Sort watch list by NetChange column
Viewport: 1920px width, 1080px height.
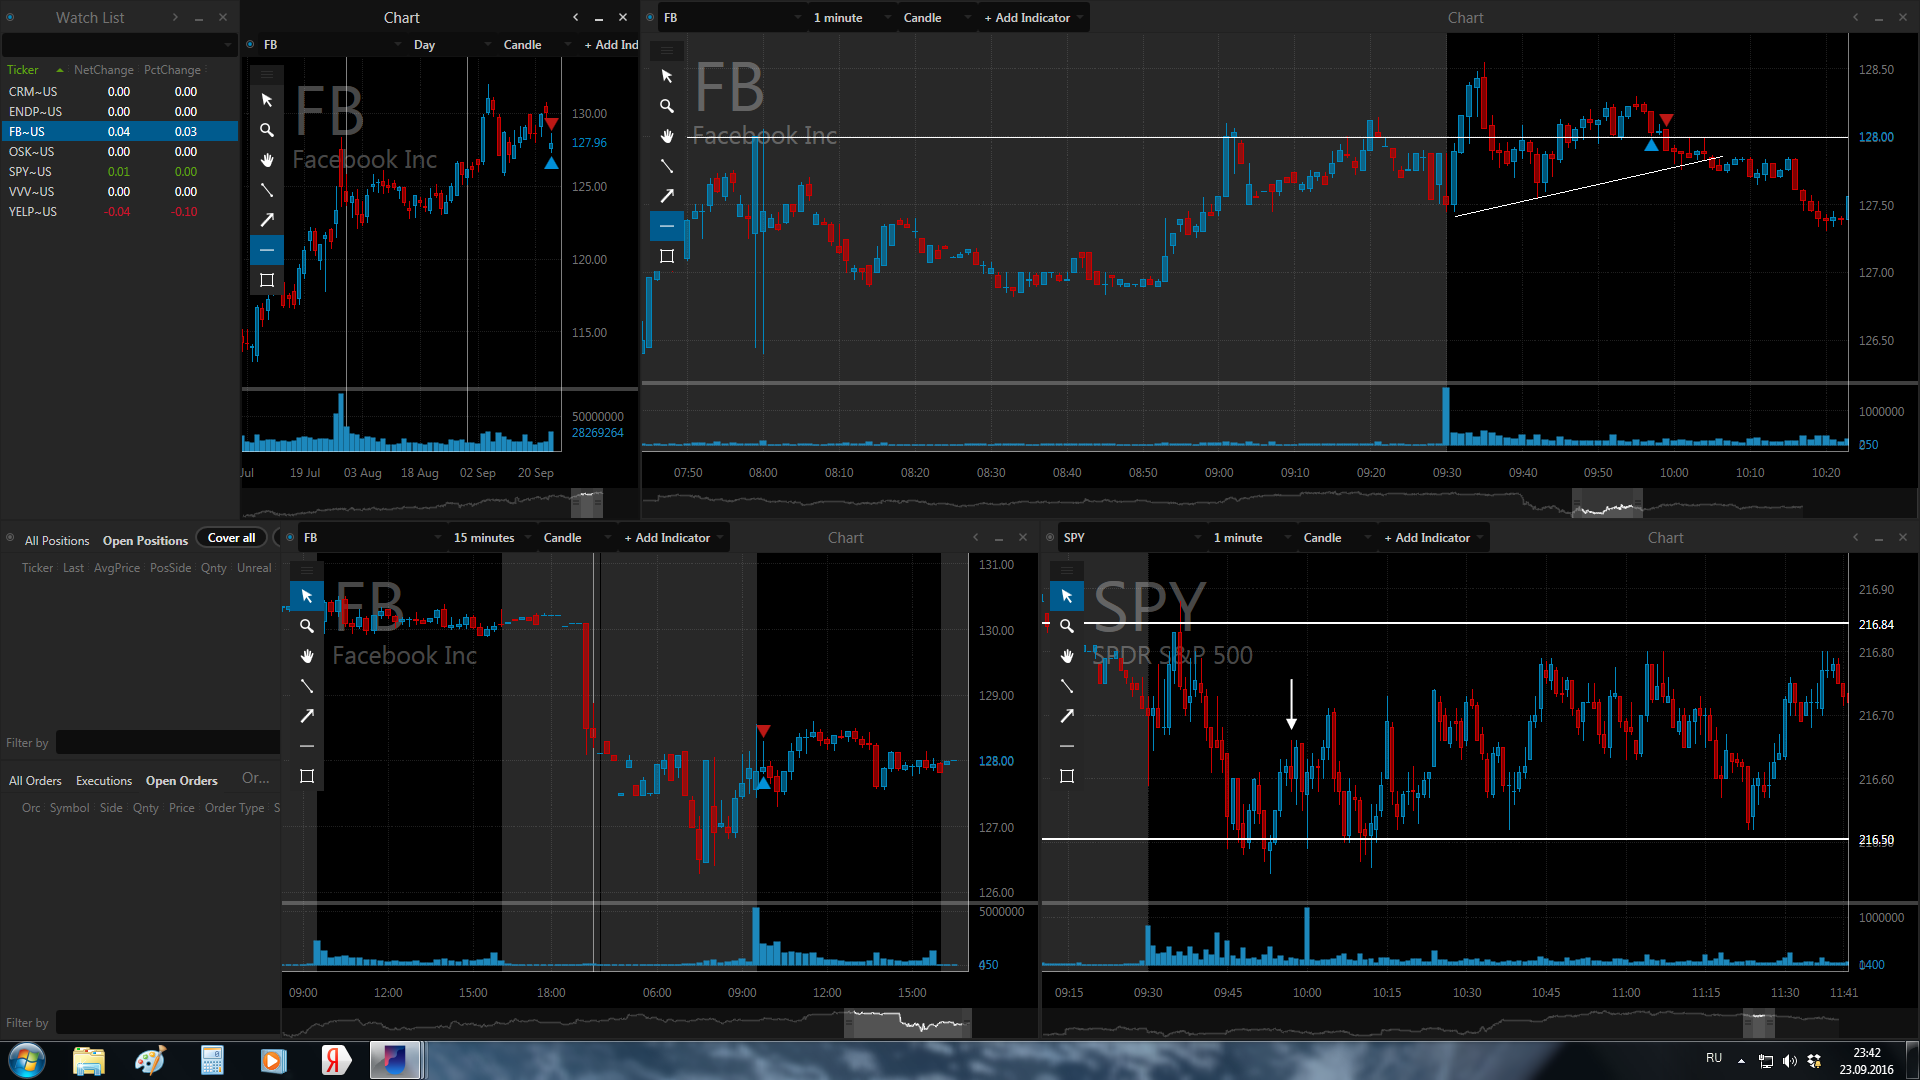(103, 70)
